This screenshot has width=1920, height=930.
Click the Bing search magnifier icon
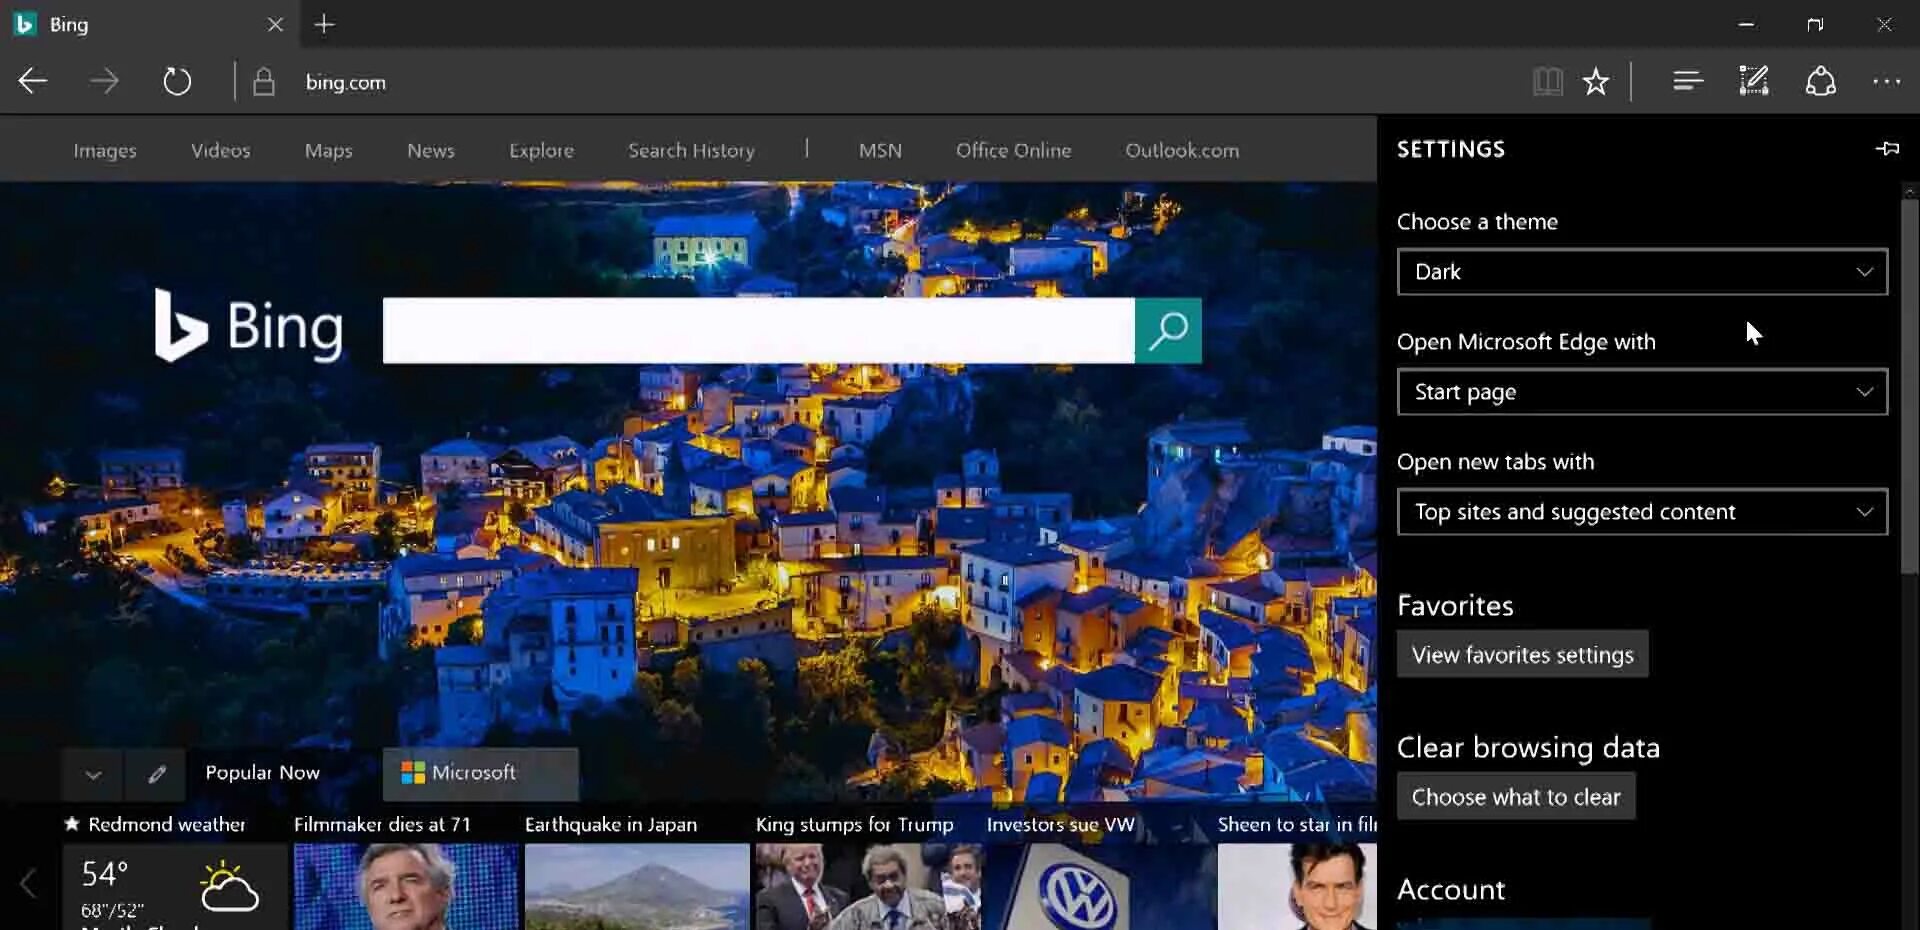(x=1168, y=330)
